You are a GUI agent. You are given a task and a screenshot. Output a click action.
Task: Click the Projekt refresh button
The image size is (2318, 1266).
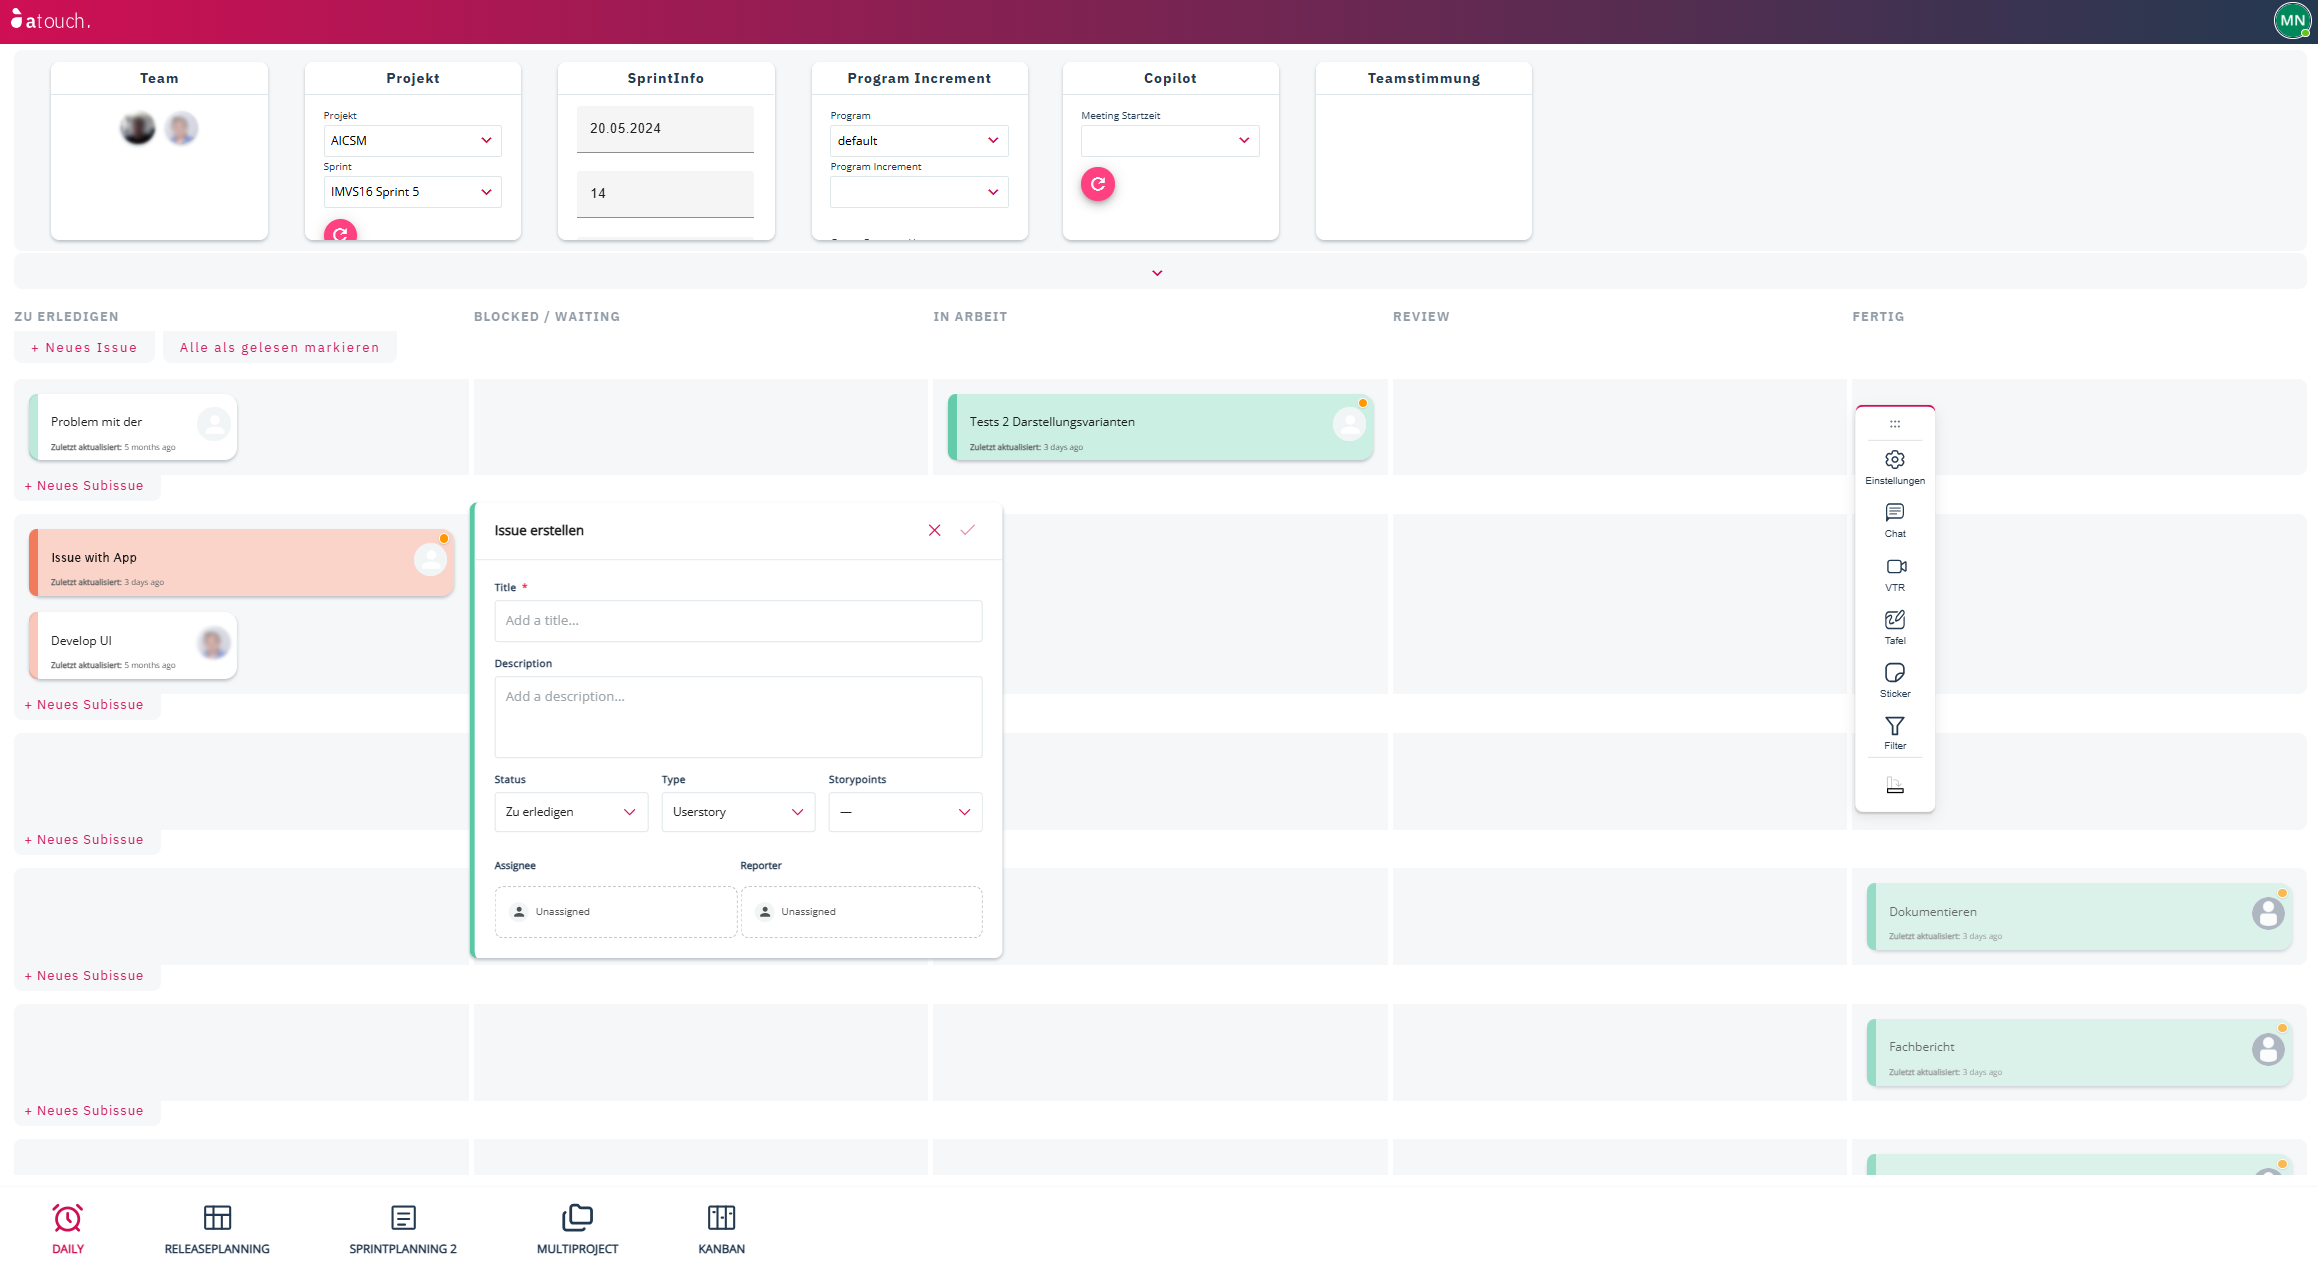340,231
